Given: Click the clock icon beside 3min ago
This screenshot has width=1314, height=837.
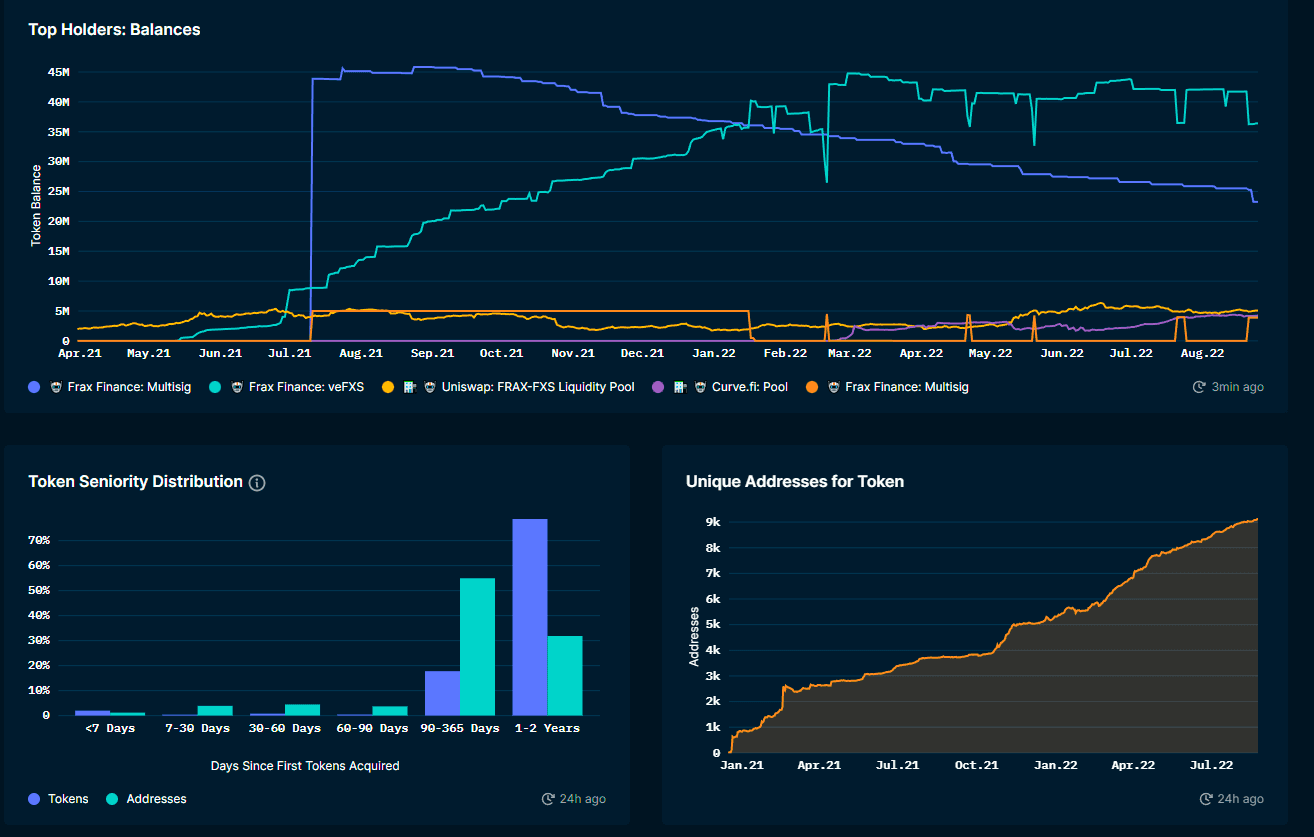Looking at the screenshot, I should [1199, 387].
